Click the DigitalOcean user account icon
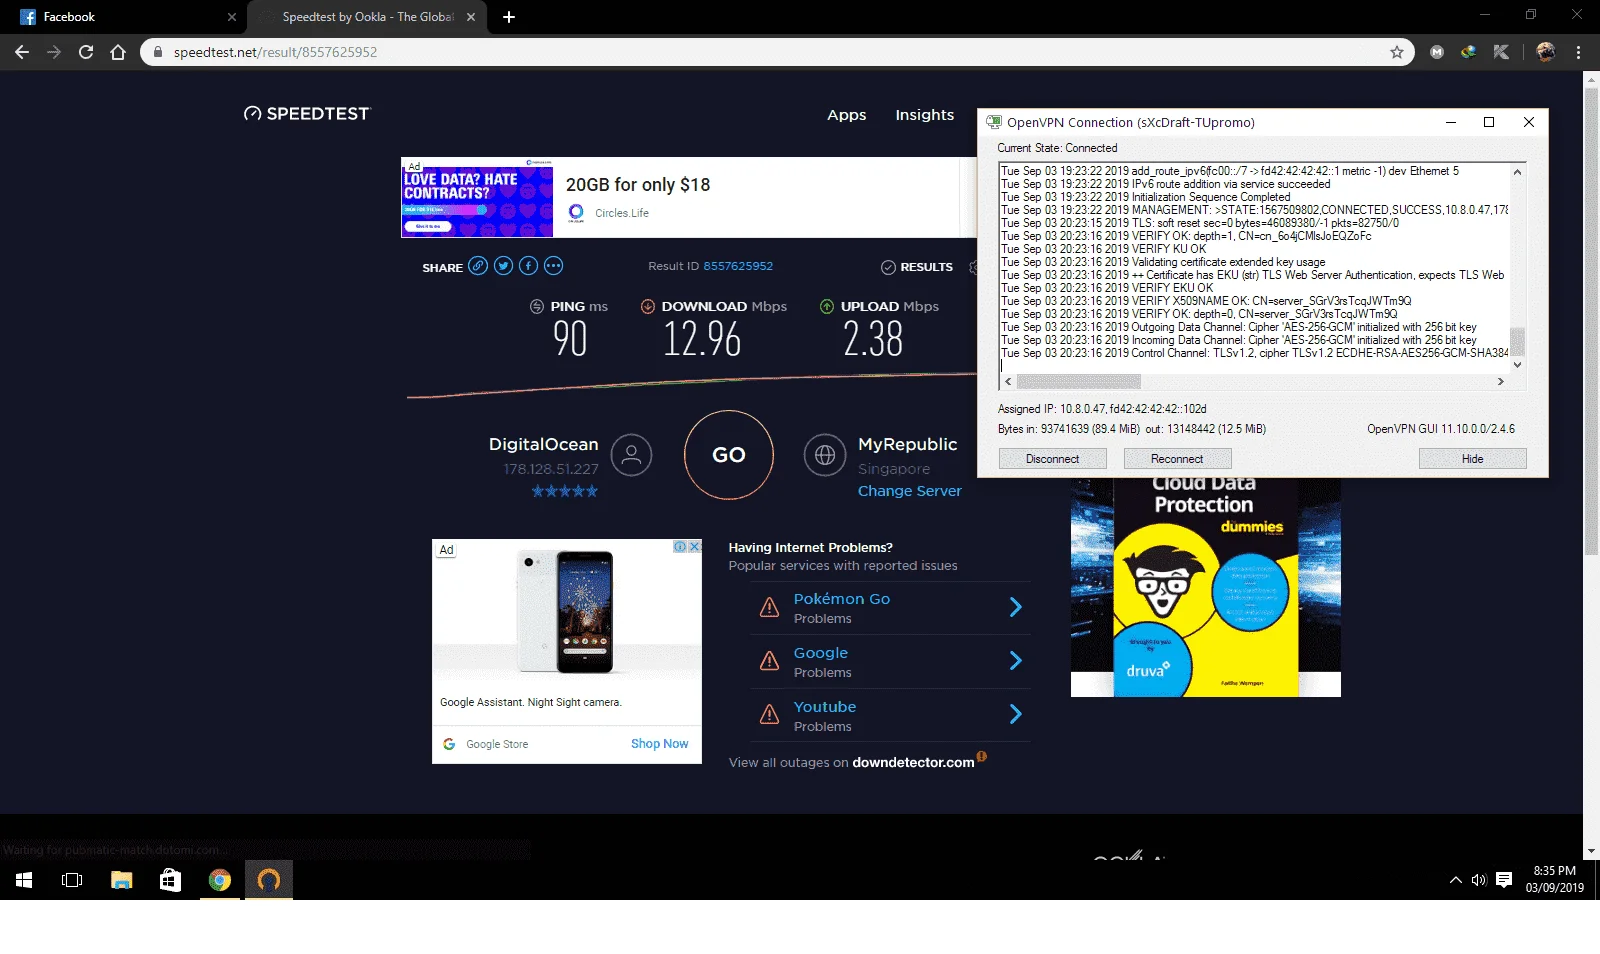Image resolution: width=1600 pixels, height=954 pixels. (x=631, y=455)
